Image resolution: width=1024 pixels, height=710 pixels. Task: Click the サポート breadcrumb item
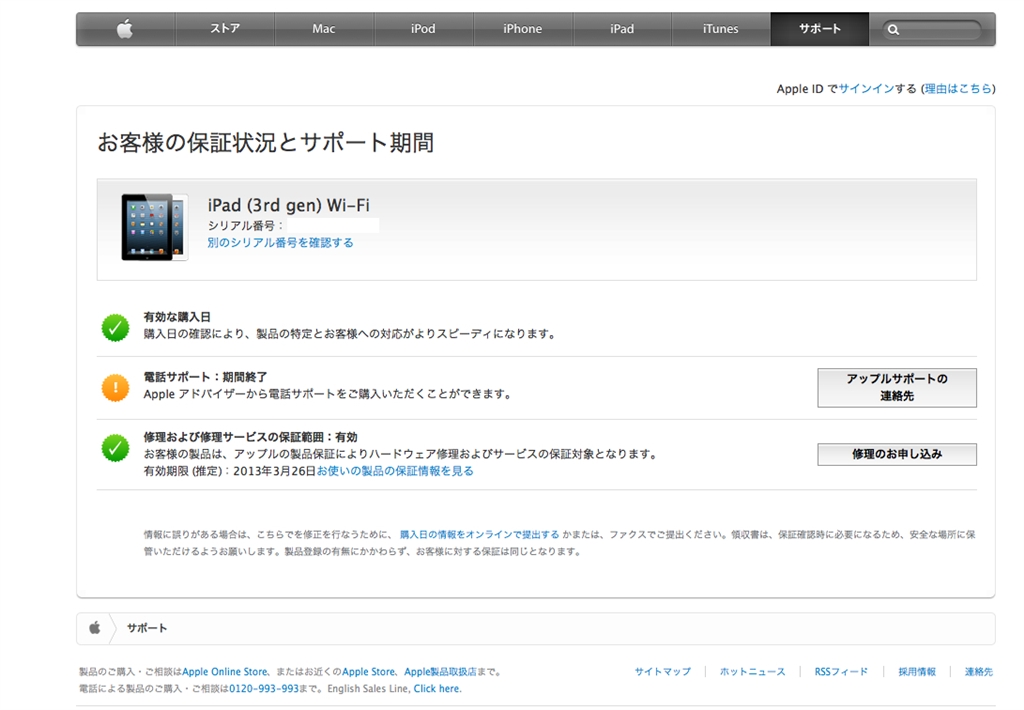pos(147,628)
